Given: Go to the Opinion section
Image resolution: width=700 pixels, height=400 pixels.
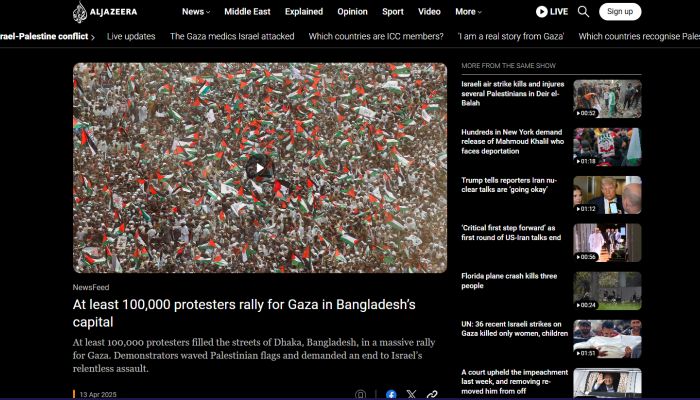Looking at the screenshot, I should tap(352, 12).
